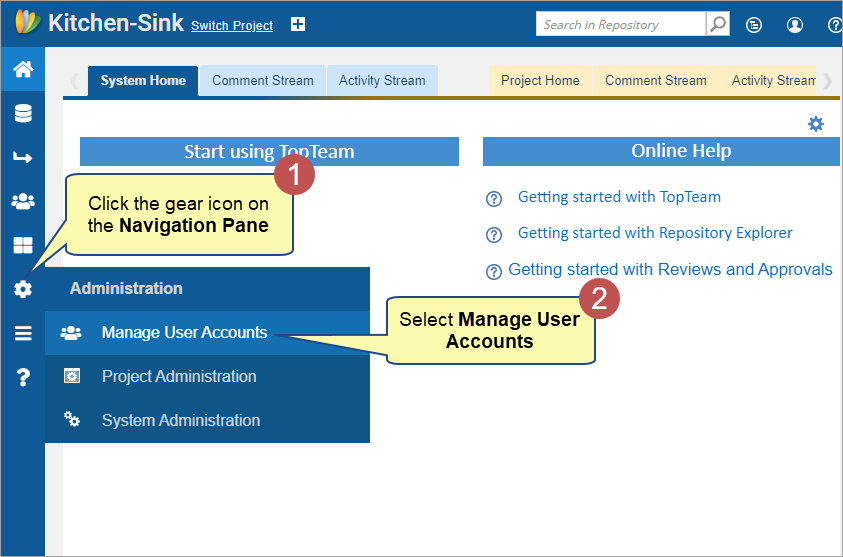
Task: Open the home page settings gear icon
Action: point(816,124)
